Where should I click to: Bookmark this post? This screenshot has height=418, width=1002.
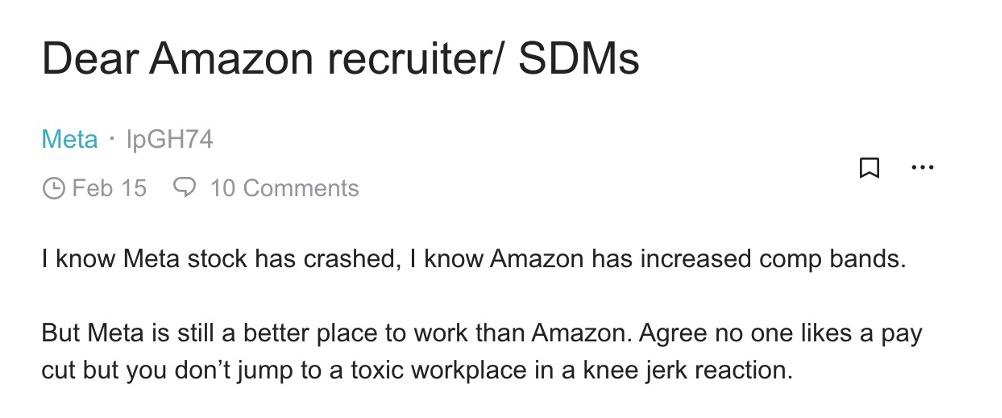coord(869,168)
